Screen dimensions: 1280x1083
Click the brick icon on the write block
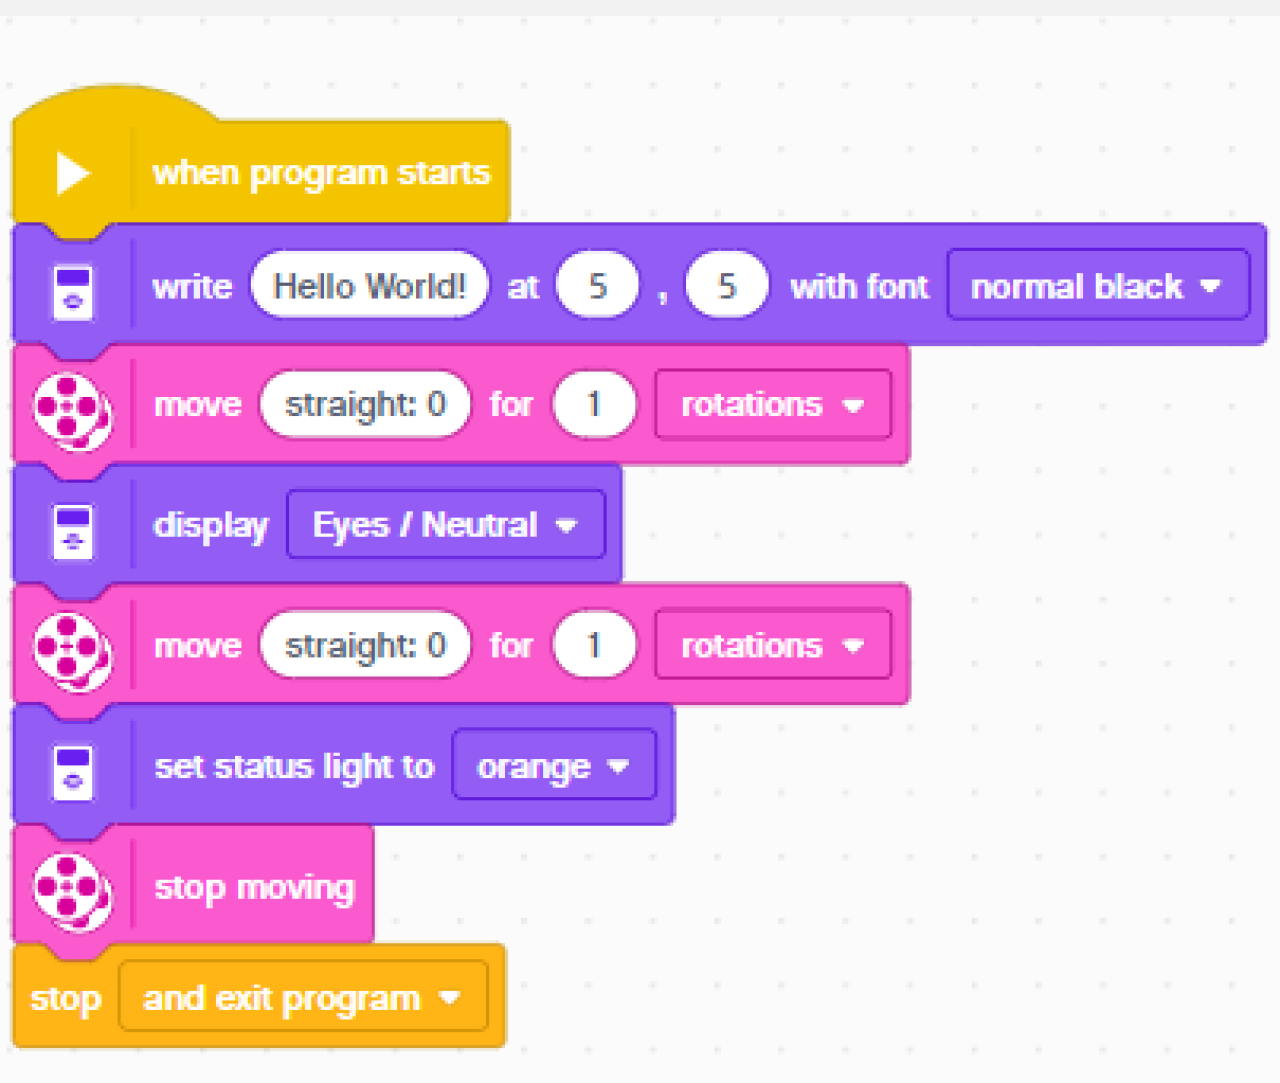pyautogui.click(x=72, y=292)
